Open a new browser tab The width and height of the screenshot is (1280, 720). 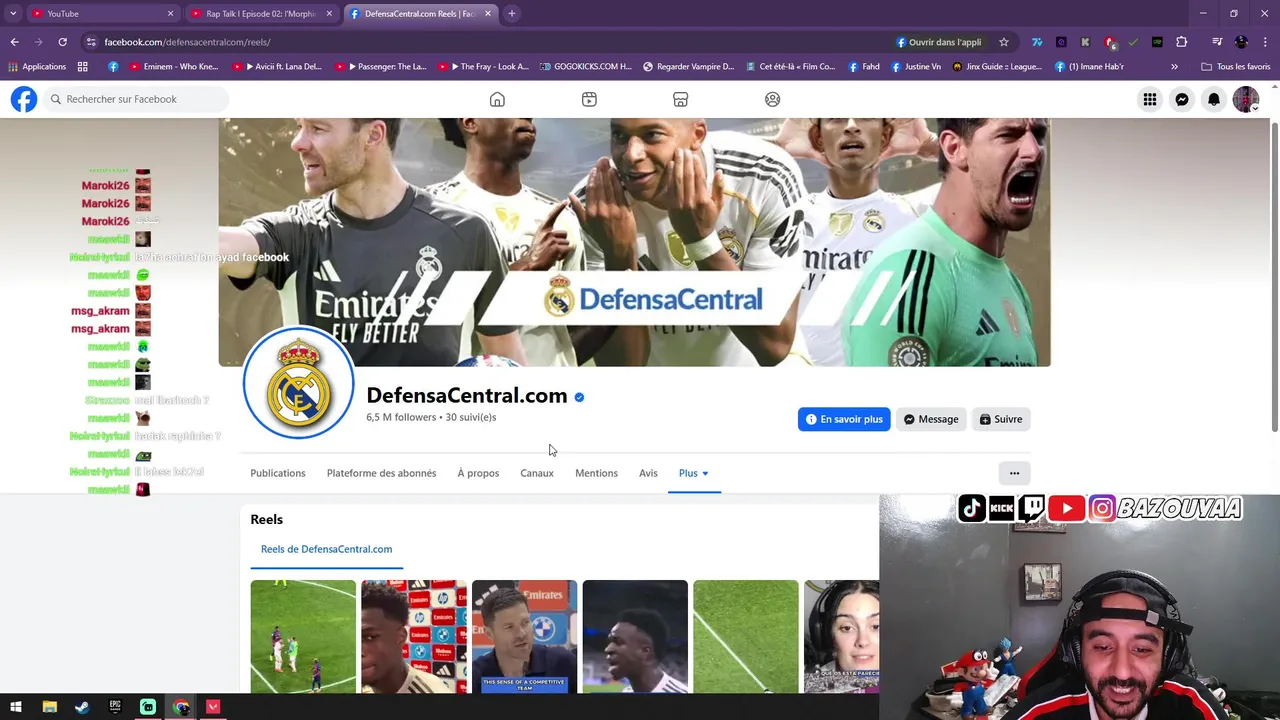[511, 13]
